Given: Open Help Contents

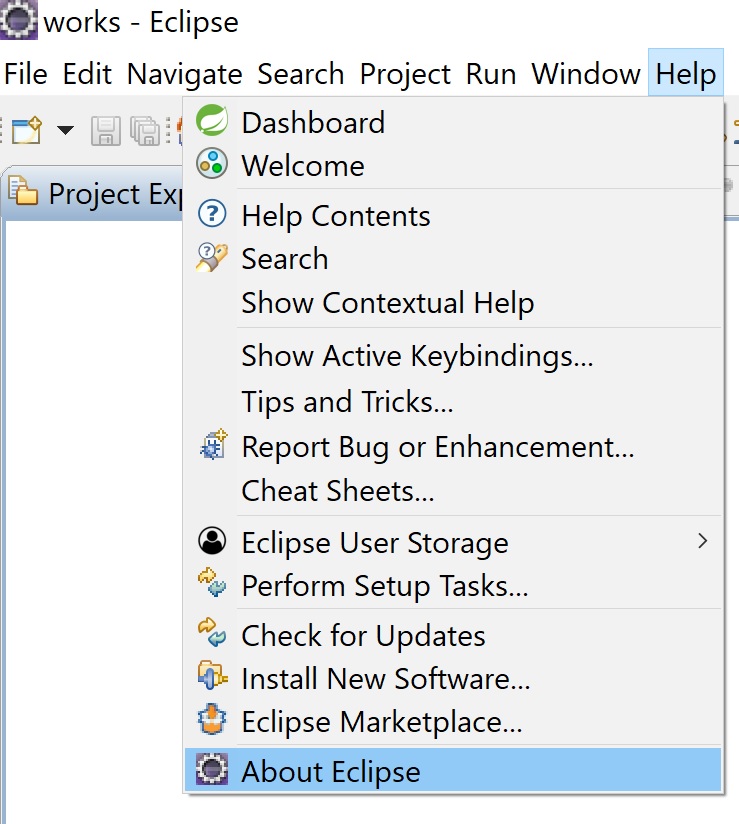Looking at the screenshot, I should click(453, 215).
